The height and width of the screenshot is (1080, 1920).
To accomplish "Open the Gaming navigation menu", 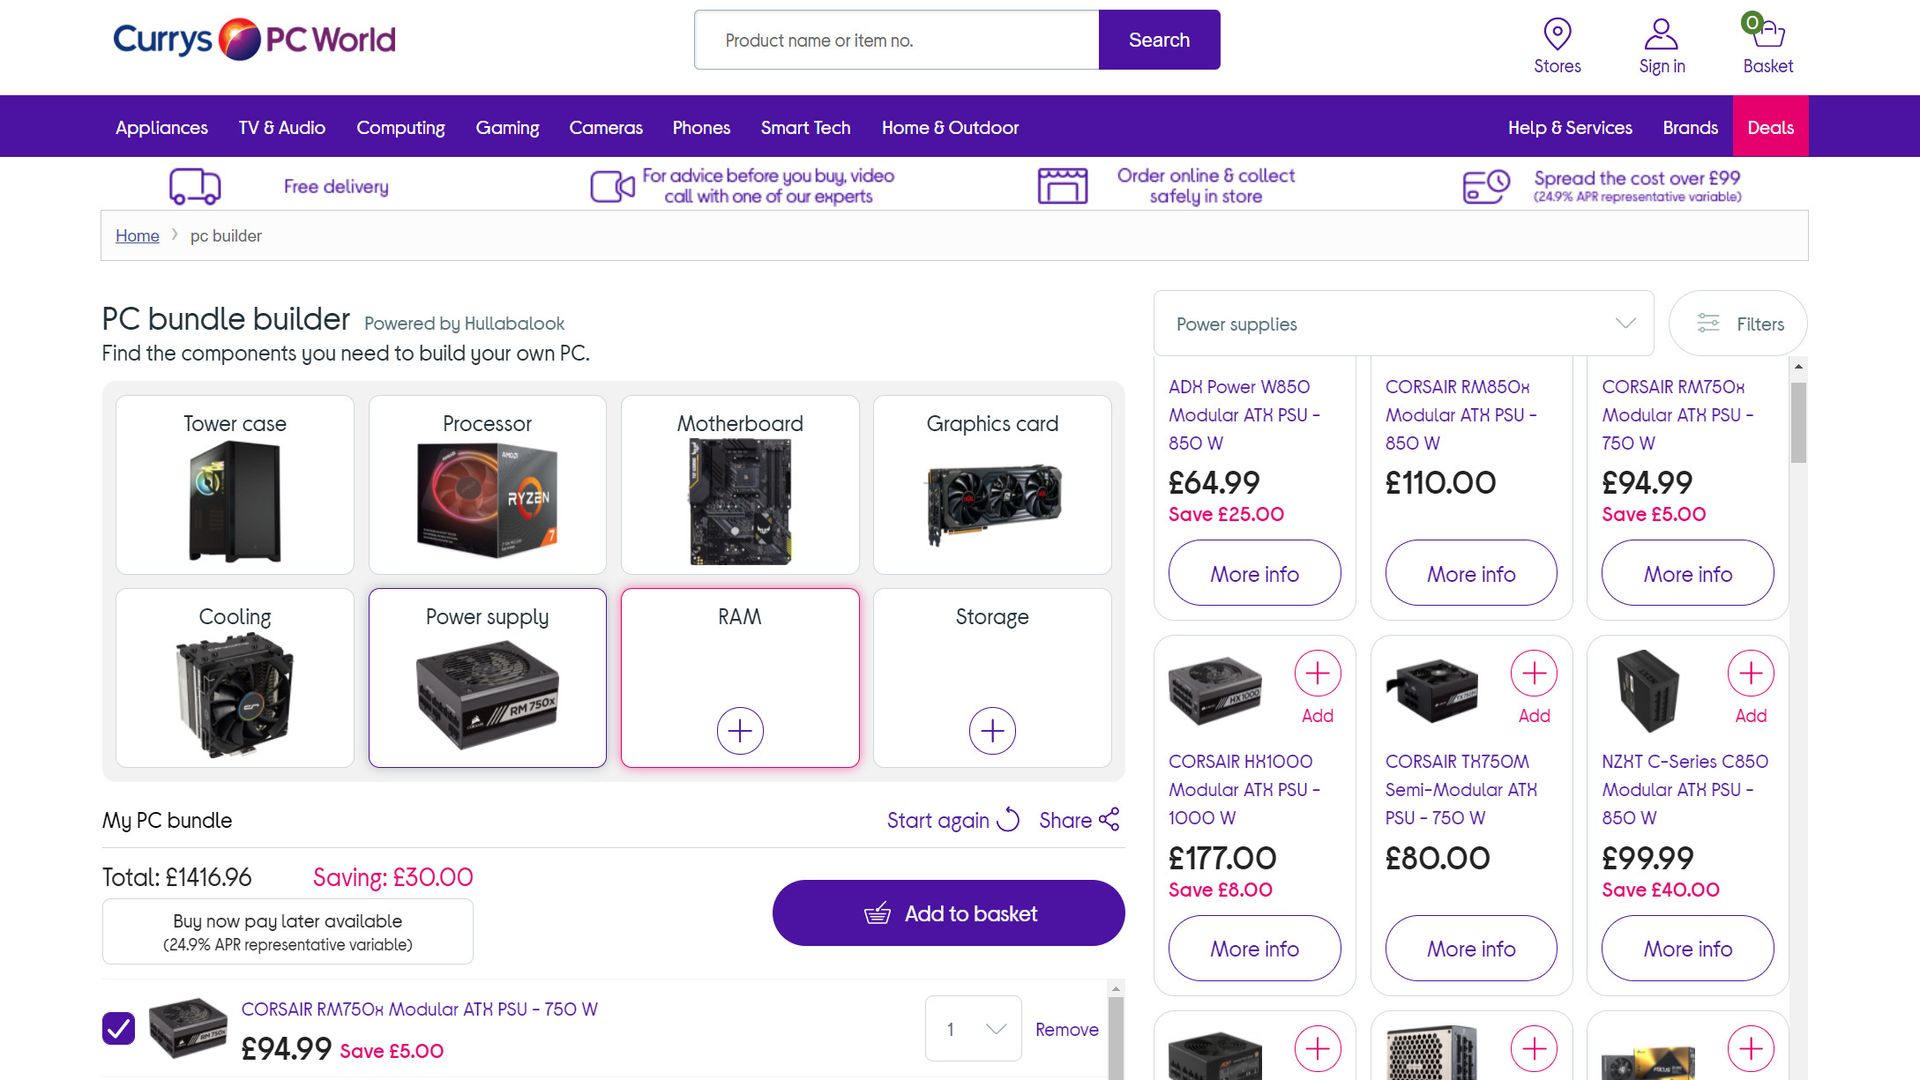I will click(x=507, y=127).
